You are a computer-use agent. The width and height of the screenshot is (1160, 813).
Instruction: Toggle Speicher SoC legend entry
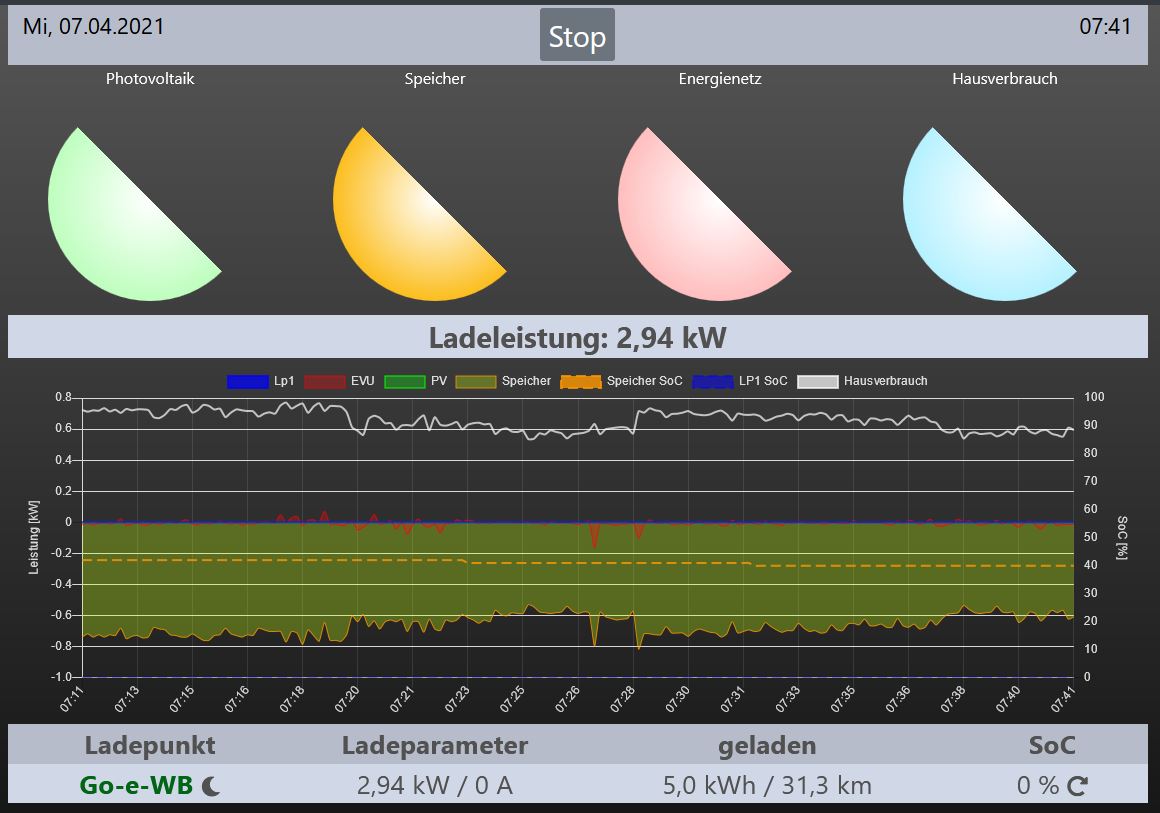(x=621, y=381)
